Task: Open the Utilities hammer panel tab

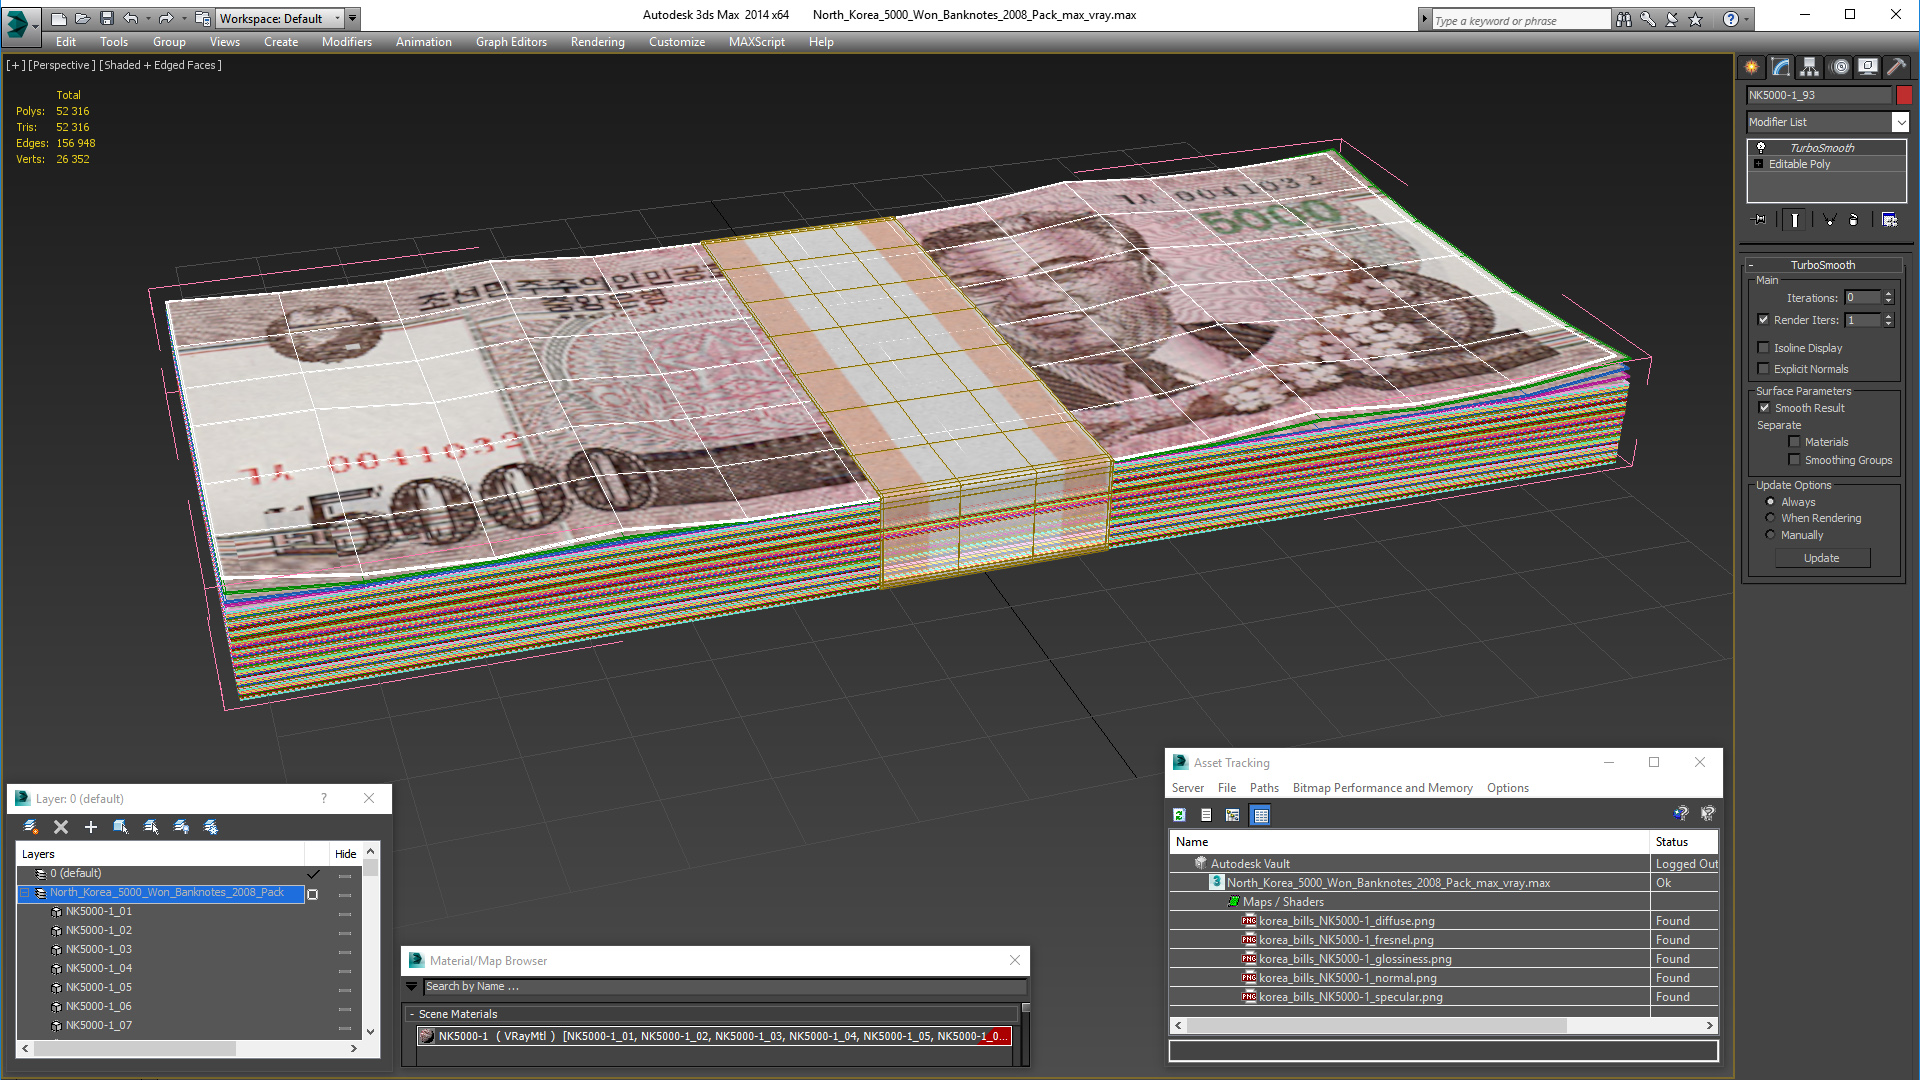Action: coord(1896,67)
